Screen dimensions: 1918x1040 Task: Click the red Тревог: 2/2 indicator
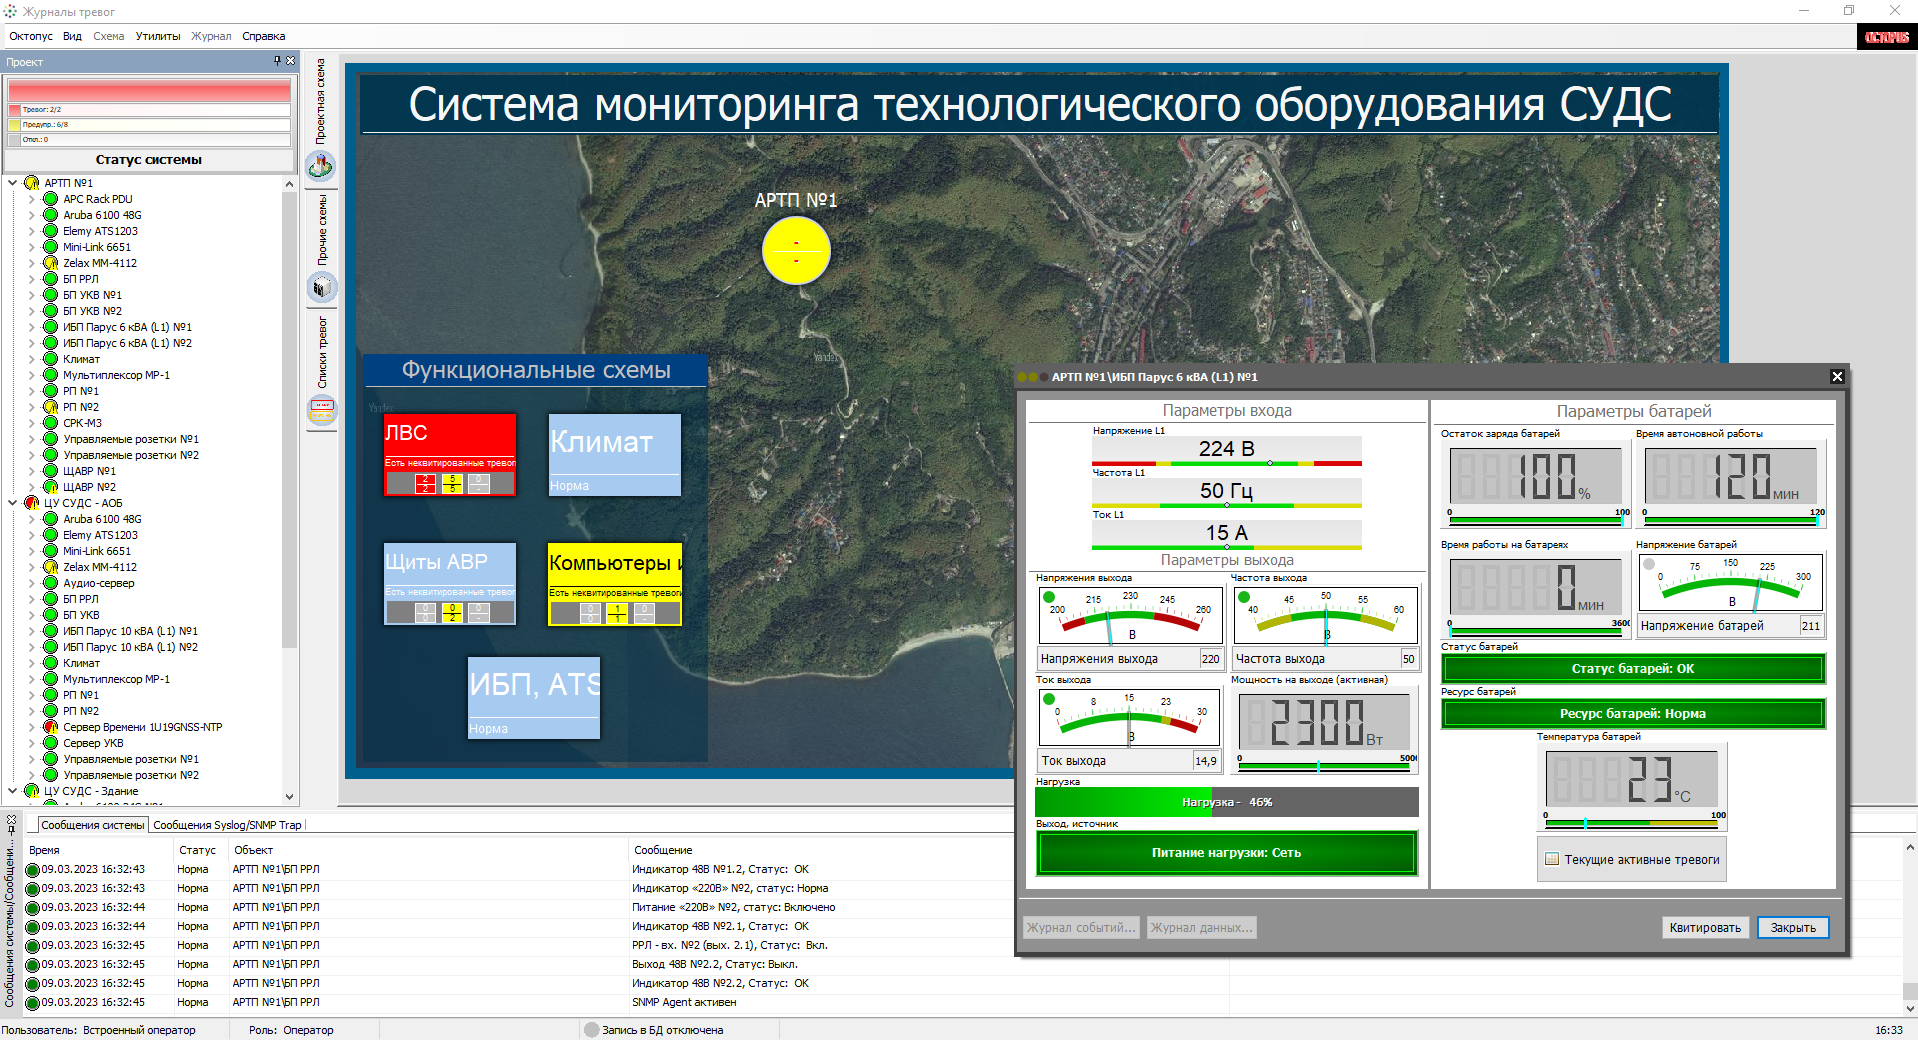coord(149,110)
